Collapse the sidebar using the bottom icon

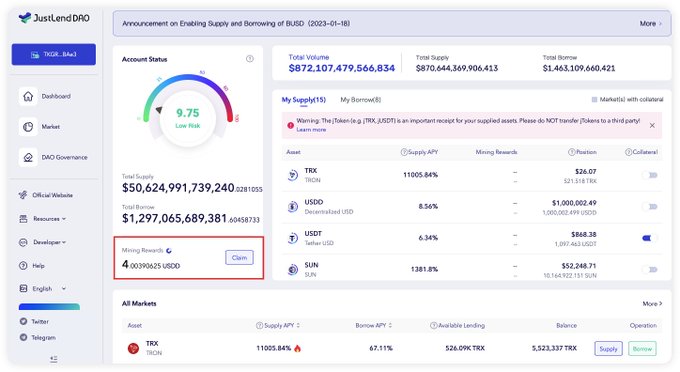tap(53, 359)
